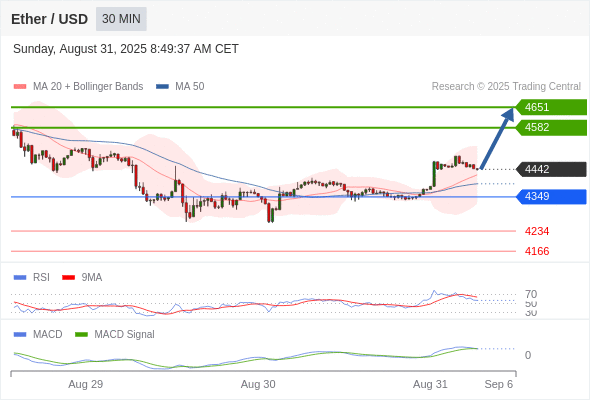The width and height of the screenshot is (590, 400).
Task: Click the RSI blue legend swatch
Action: 20,278
